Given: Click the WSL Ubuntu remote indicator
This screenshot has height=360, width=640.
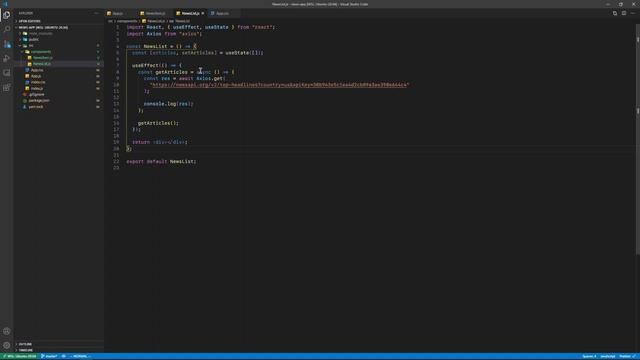Looking at the screenshot, I should (x=19, y=356).
